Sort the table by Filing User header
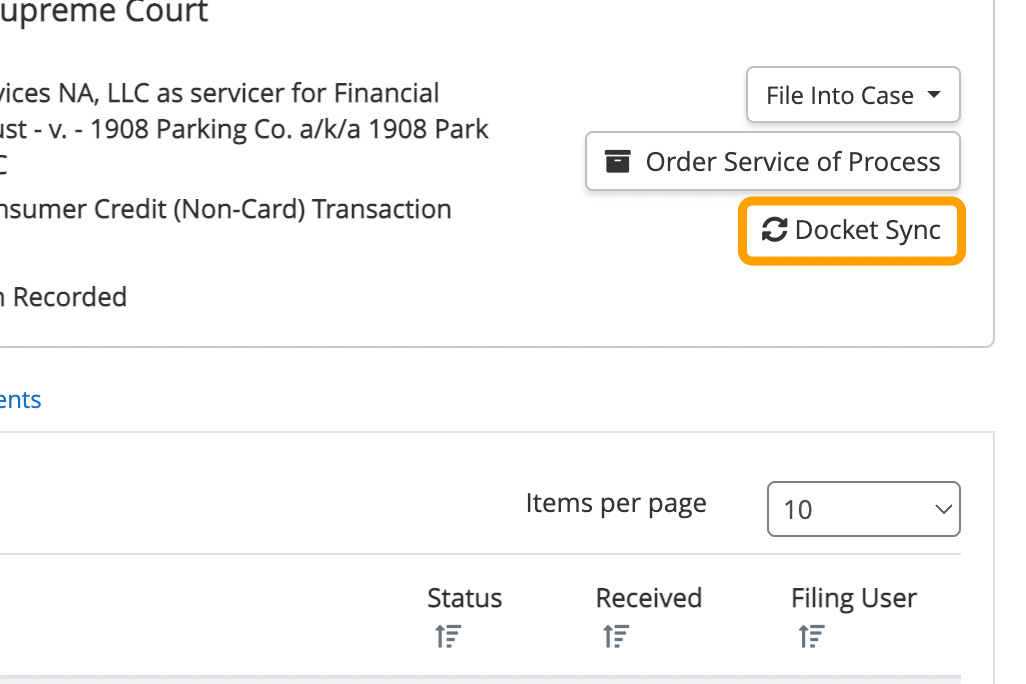Viewport: 1026px width, 684px height. tap(853, 598)
